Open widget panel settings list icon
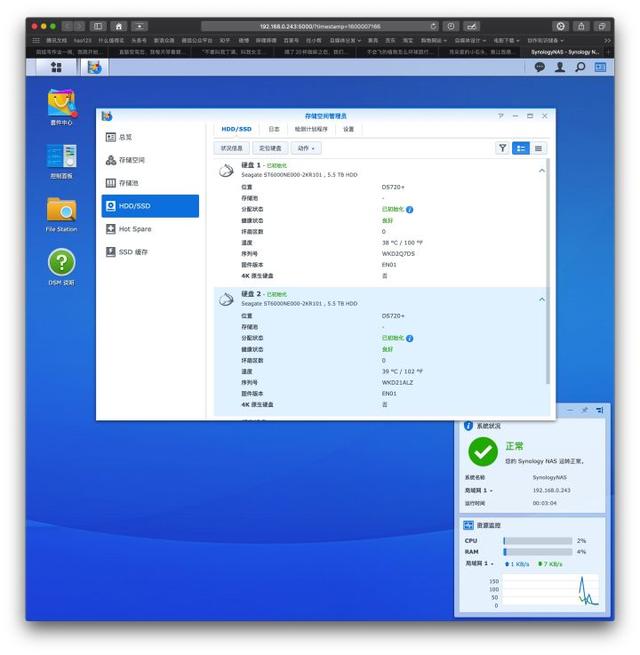Image resolution: width=640 pixels, height=655 pixels. [x=600, y=410]
